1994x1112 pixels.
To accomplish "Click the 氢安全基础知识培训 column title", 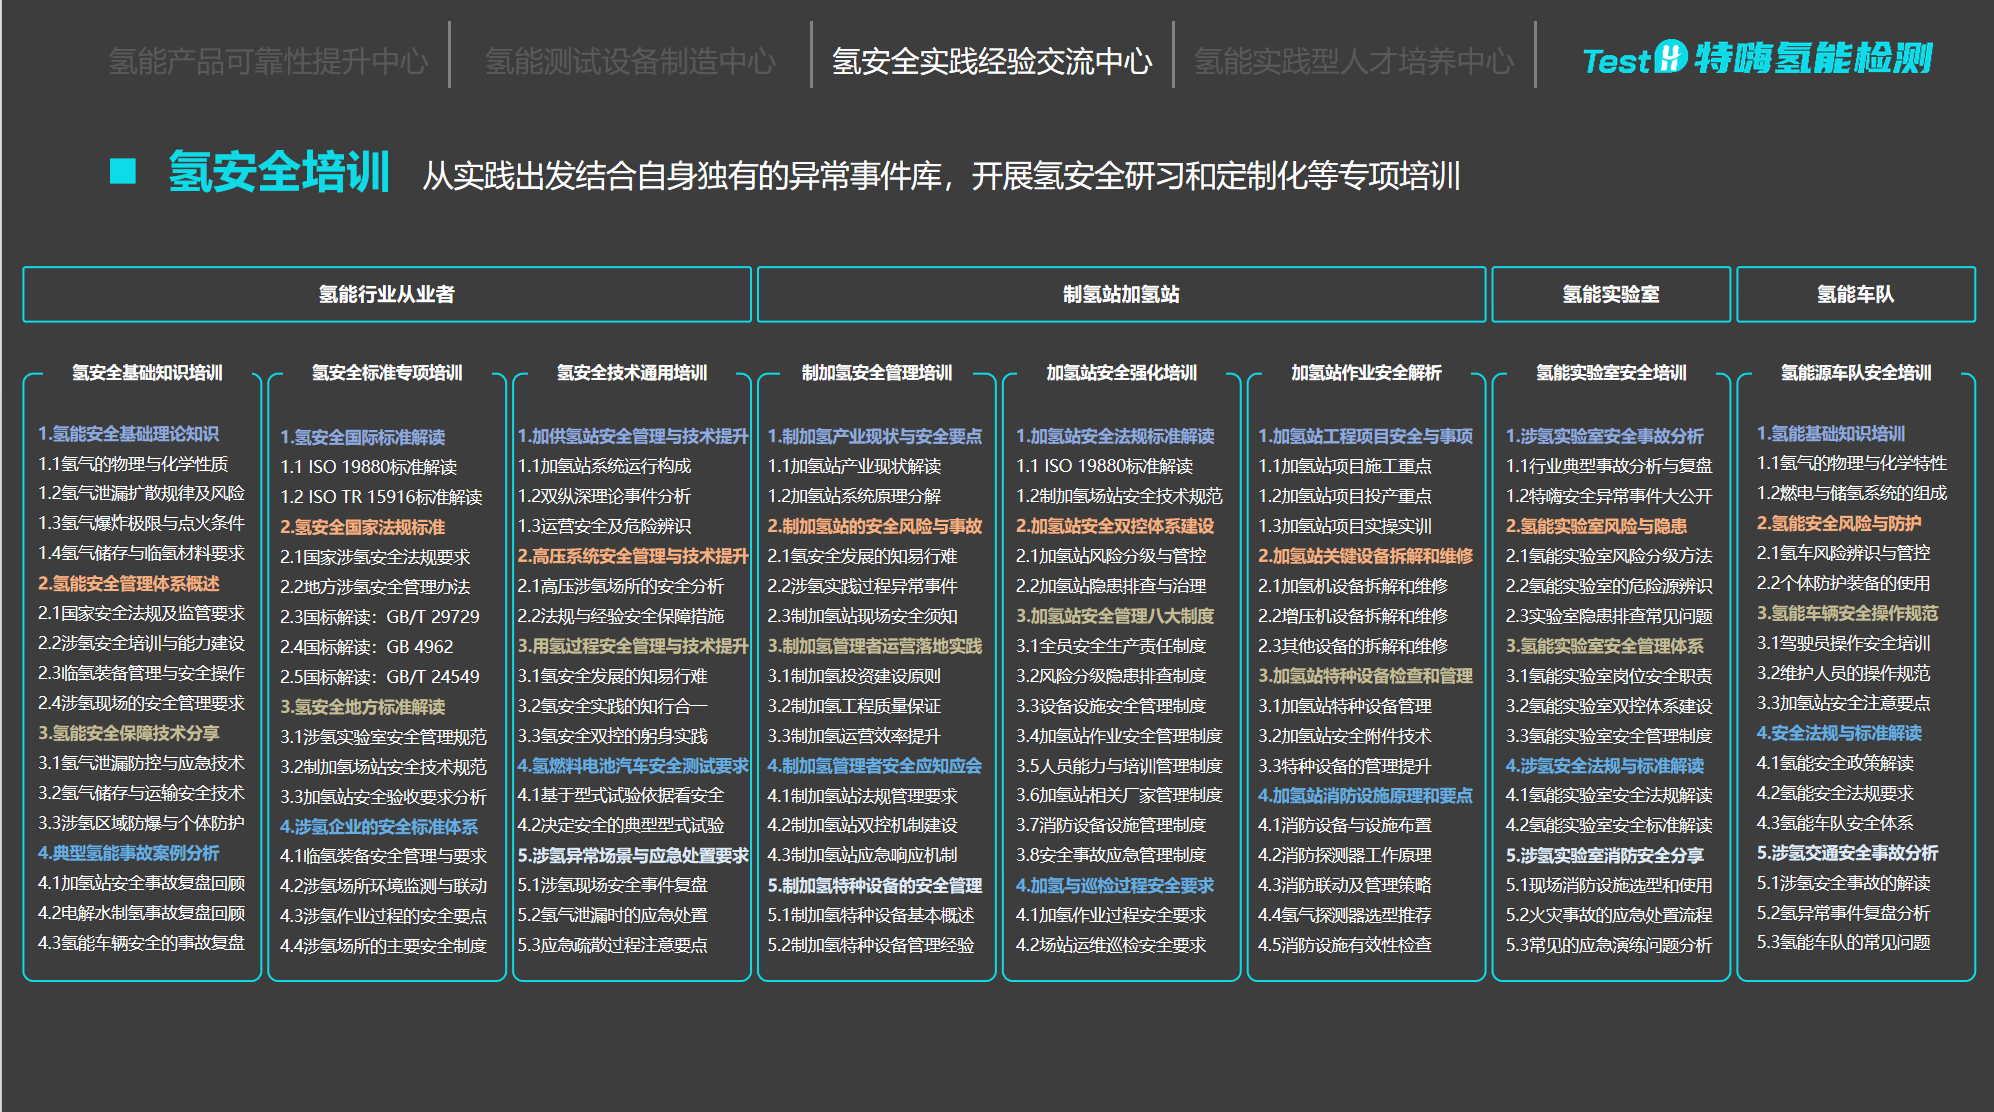I will pos(147,373).
